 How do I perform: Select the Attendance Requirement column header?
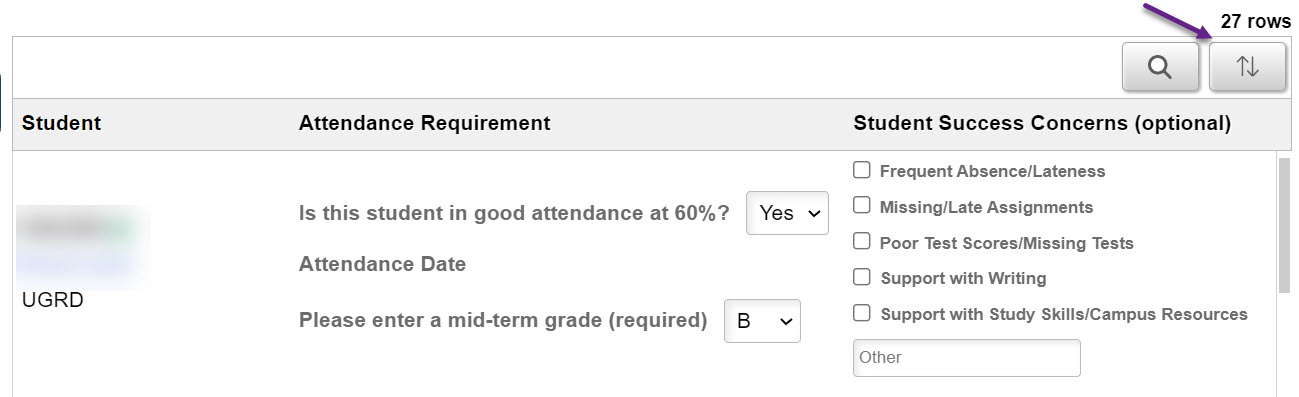(424, 124)
